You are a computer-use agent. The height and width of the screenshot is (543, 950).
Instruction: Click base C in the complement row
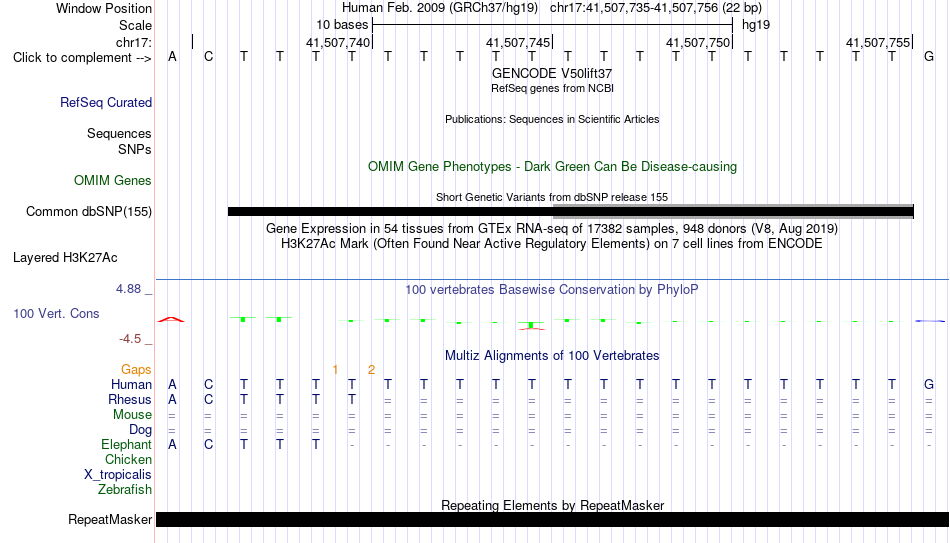pyautogui.click(x=208, y=57)
